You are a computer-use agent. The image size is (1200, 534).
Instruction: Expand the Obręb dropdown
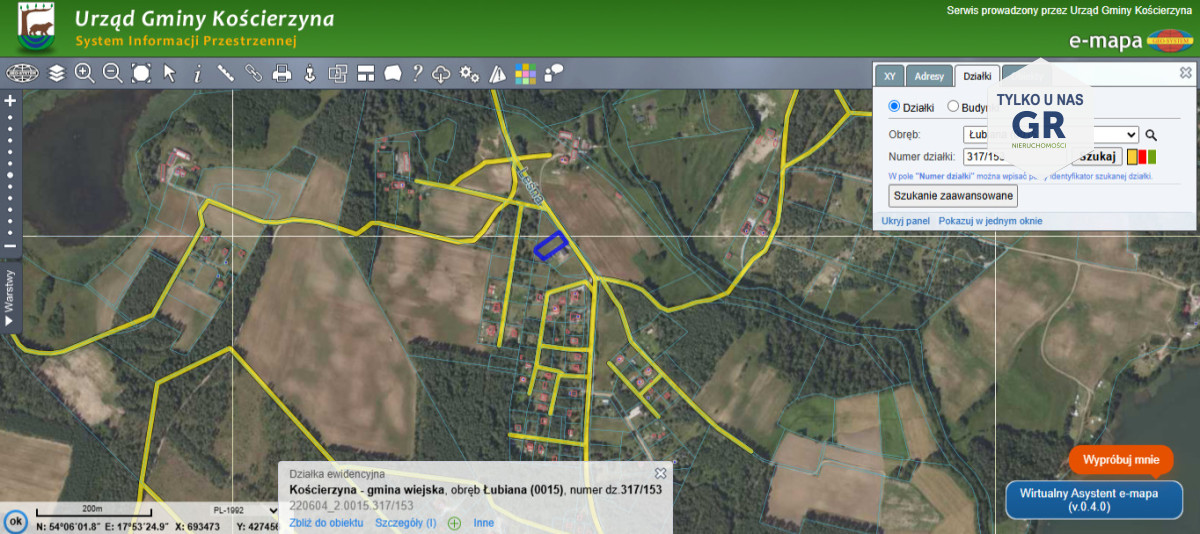coord(1051,134)
